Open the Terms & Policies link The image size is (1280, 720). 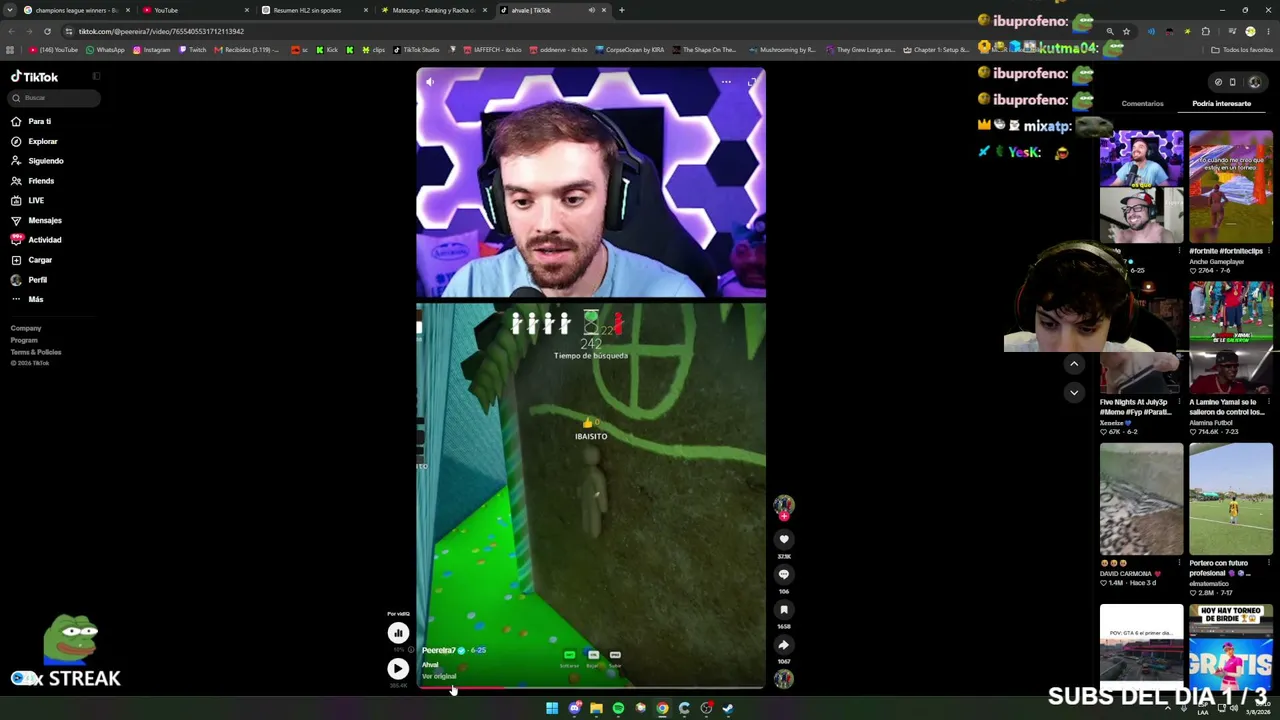tap(36, 352)
